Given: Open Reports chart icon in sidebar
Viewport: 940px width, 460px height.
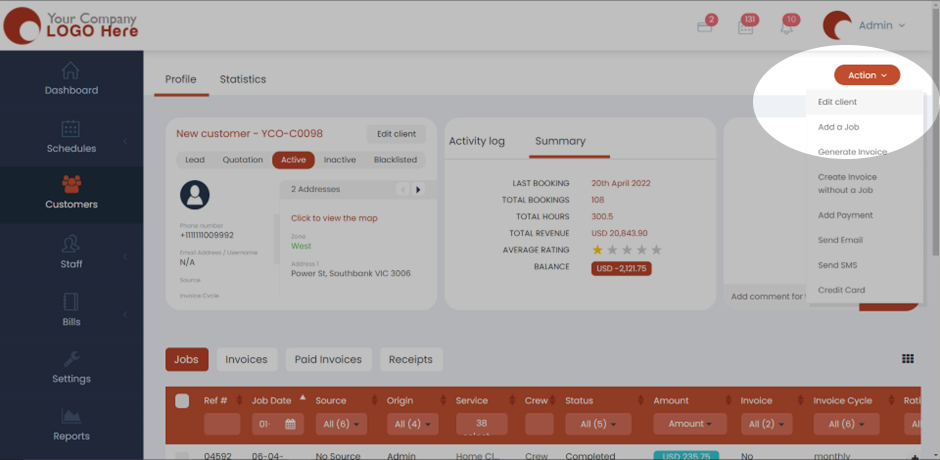Looking at the screenshot, I should click(x=70, y=416).
